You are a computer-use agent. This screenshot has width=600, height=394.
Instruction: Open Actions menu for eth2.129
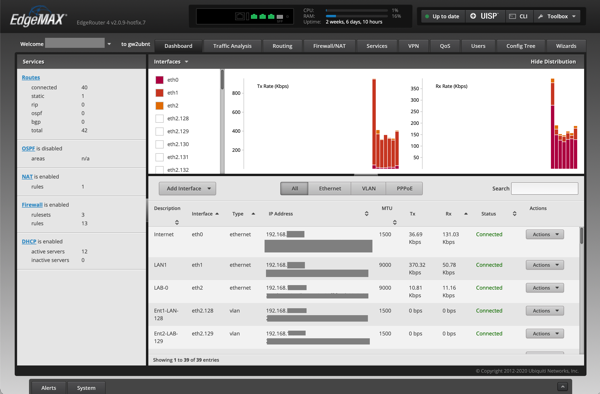click(545, 334)
